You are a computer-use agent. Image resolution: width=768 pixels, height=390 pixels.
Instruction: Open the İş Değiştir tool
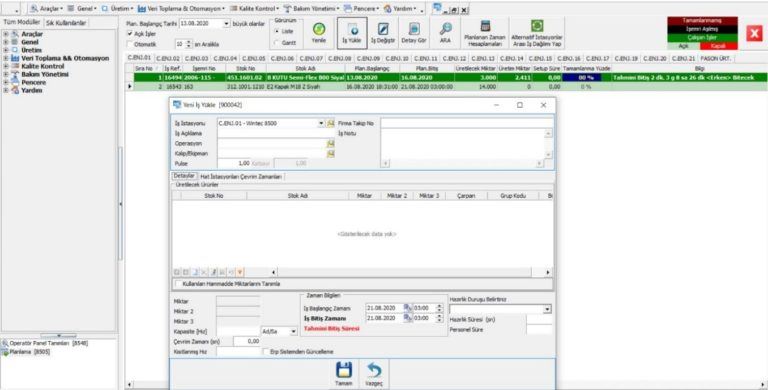point(383,30)
